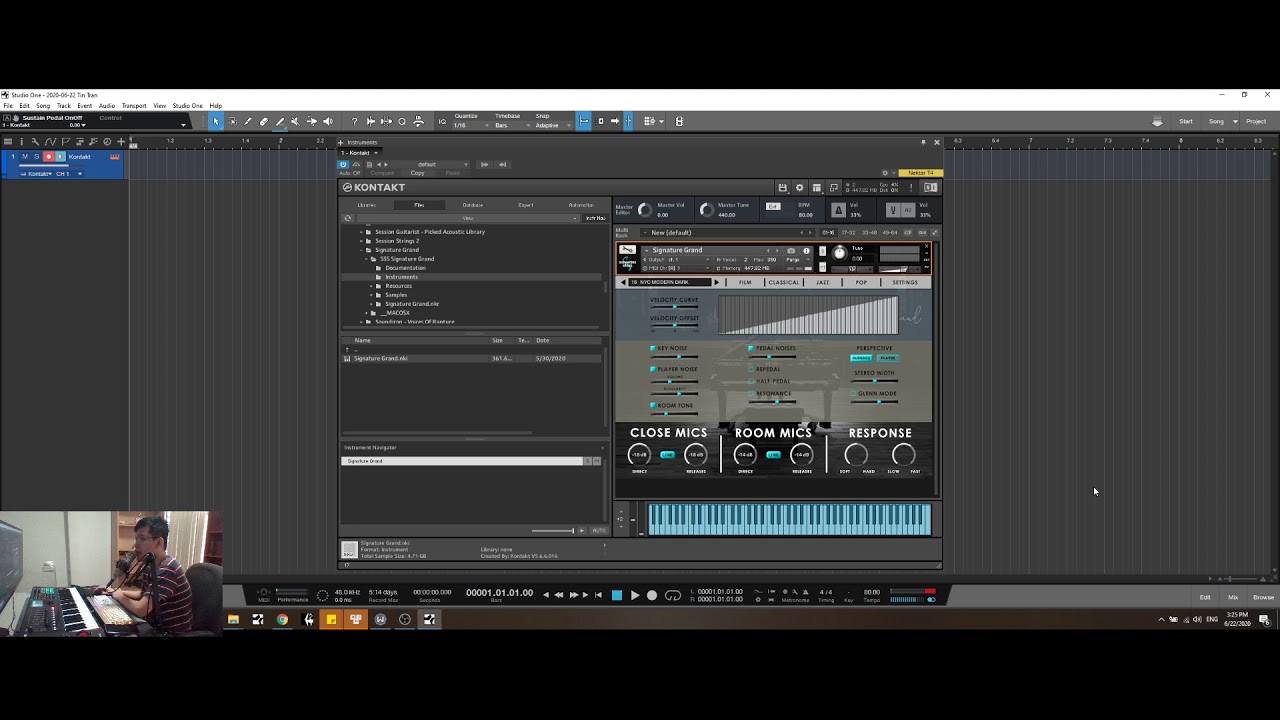Screen dimensions: 1280x720
Task: Click the Stop transport button
Action: [x=617, y=595]
